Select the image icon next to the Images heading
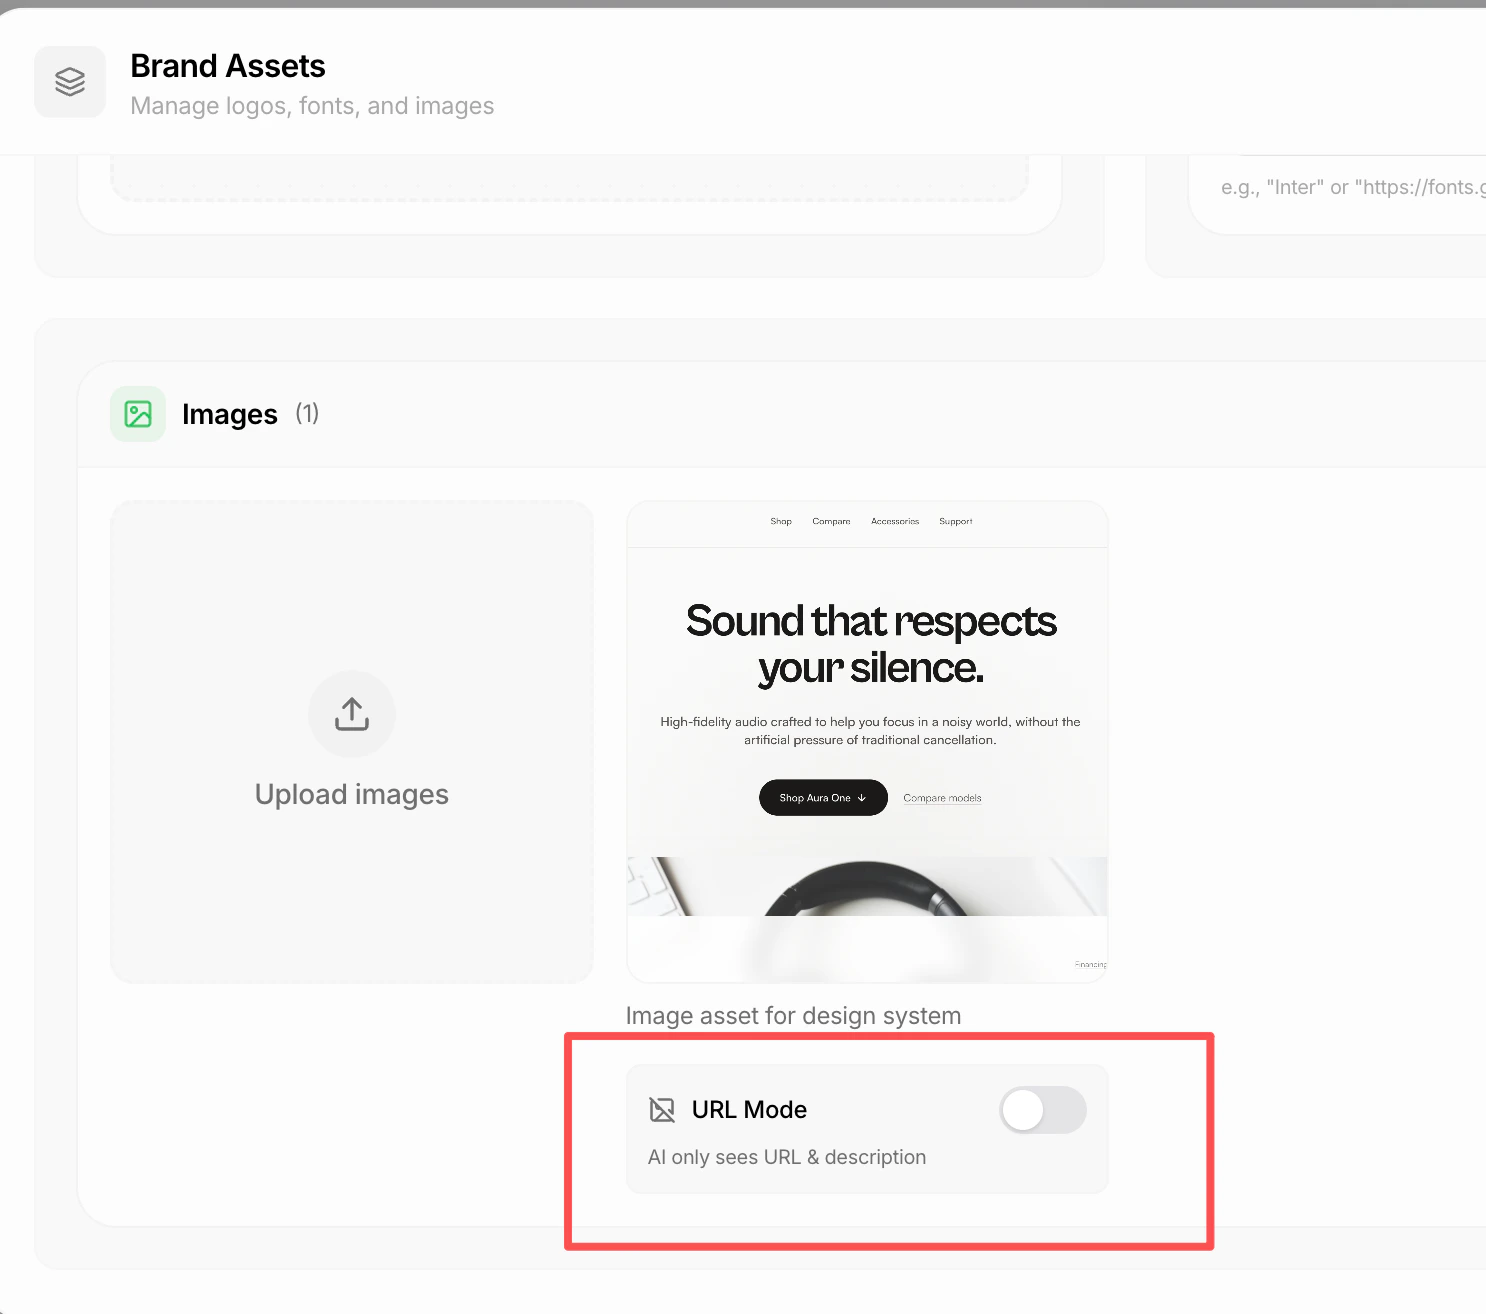Viewport: 1486px width, 1314px height. pyautogui.click(x=137, y=413)
